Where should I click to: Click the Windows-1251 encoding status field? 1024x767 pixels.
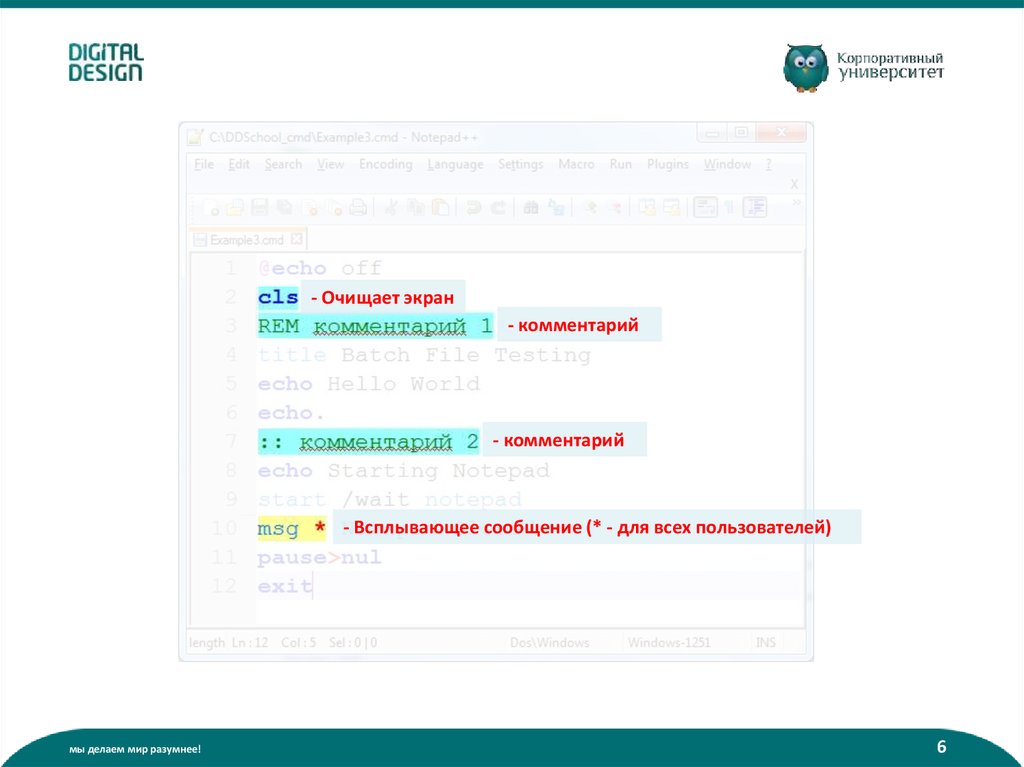[669, 643]
